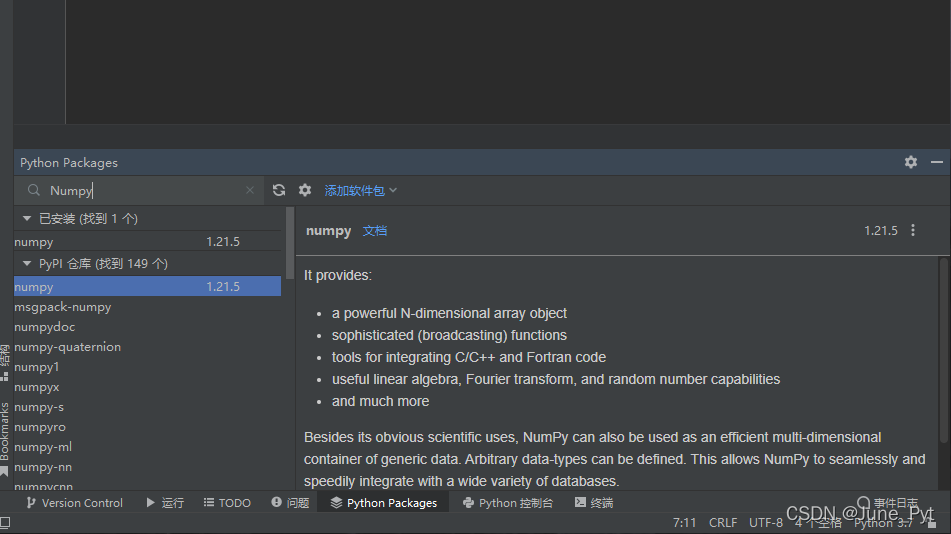
Task: Open the Version Control tab
Action: (74, 503)
